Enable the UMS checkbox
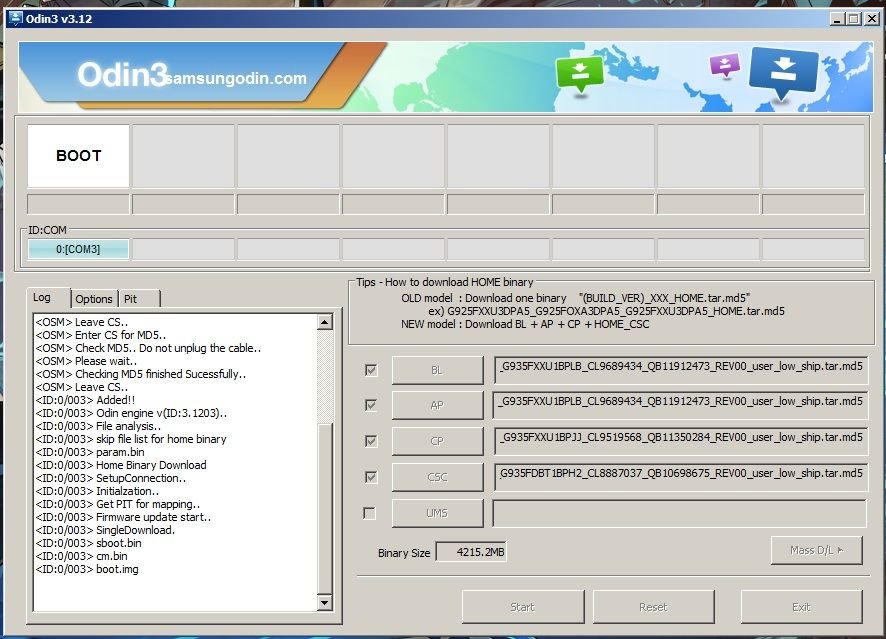 [370, 513]
